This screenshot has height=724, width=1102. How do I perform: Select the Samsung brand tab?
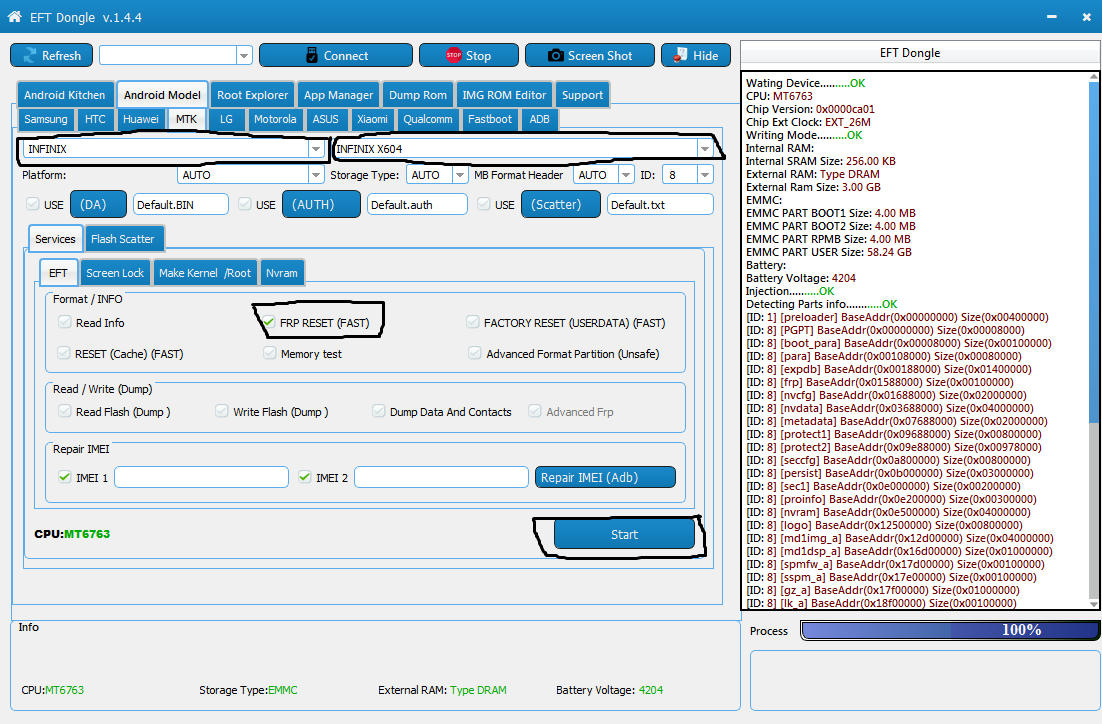click(x=46, y=119)
